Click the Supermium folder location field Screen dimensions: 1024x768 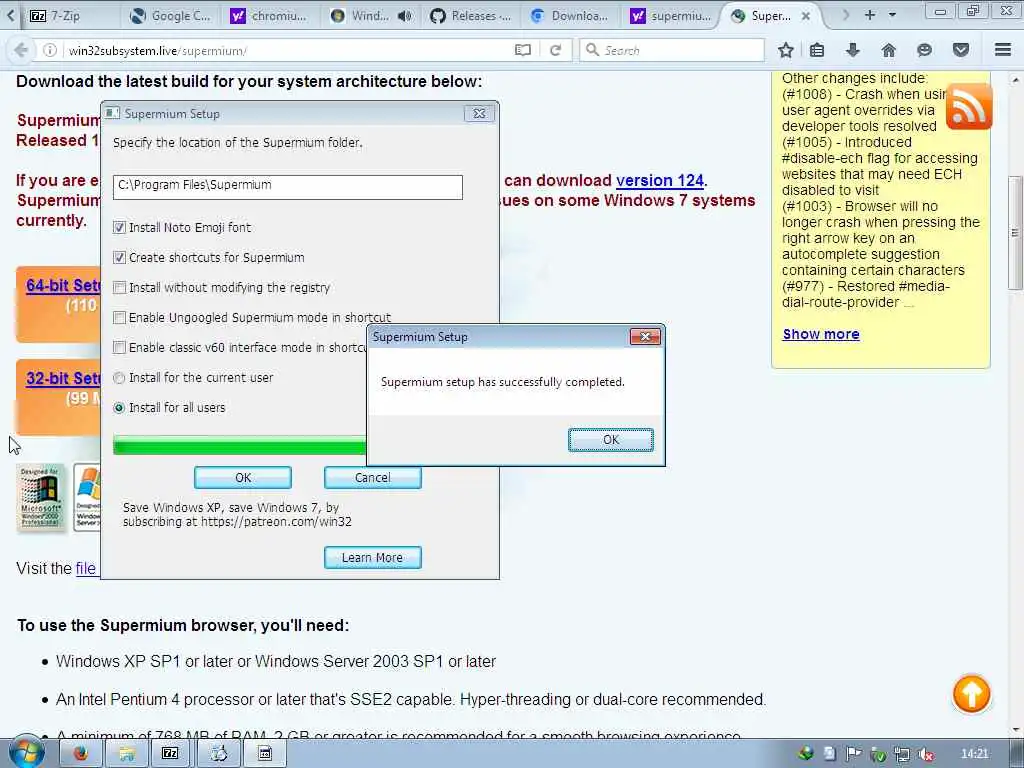pos(287,187)
